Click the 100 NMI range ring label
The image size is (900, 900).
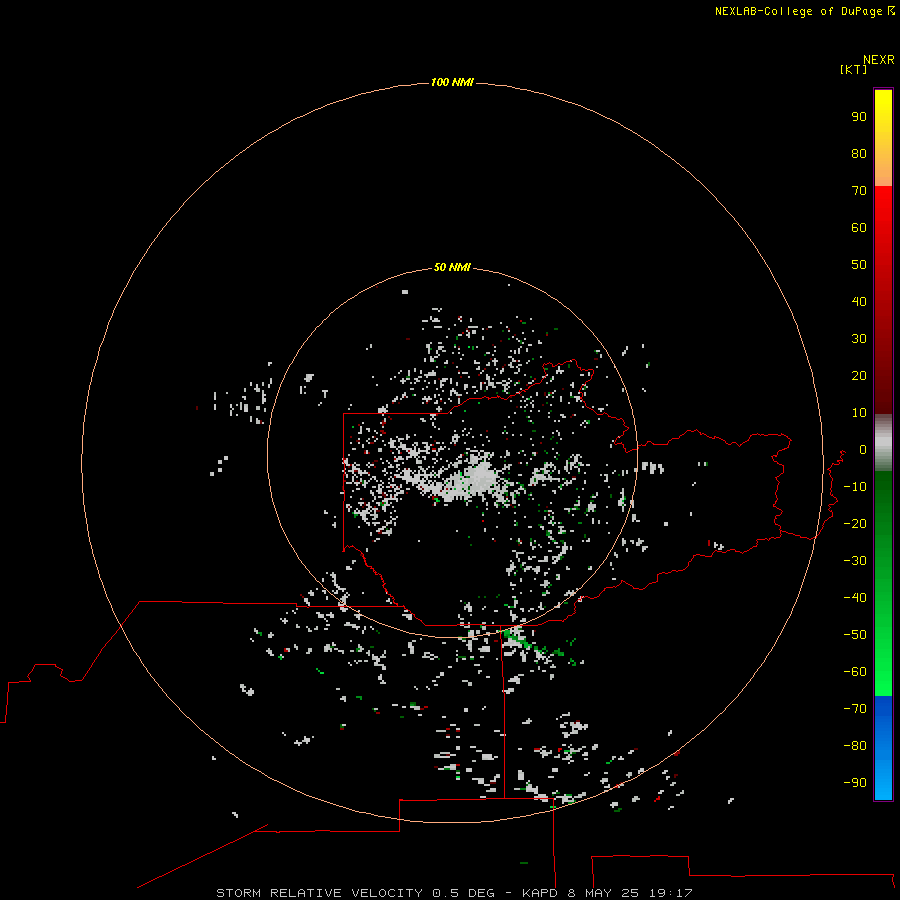(x=452, y=82)
